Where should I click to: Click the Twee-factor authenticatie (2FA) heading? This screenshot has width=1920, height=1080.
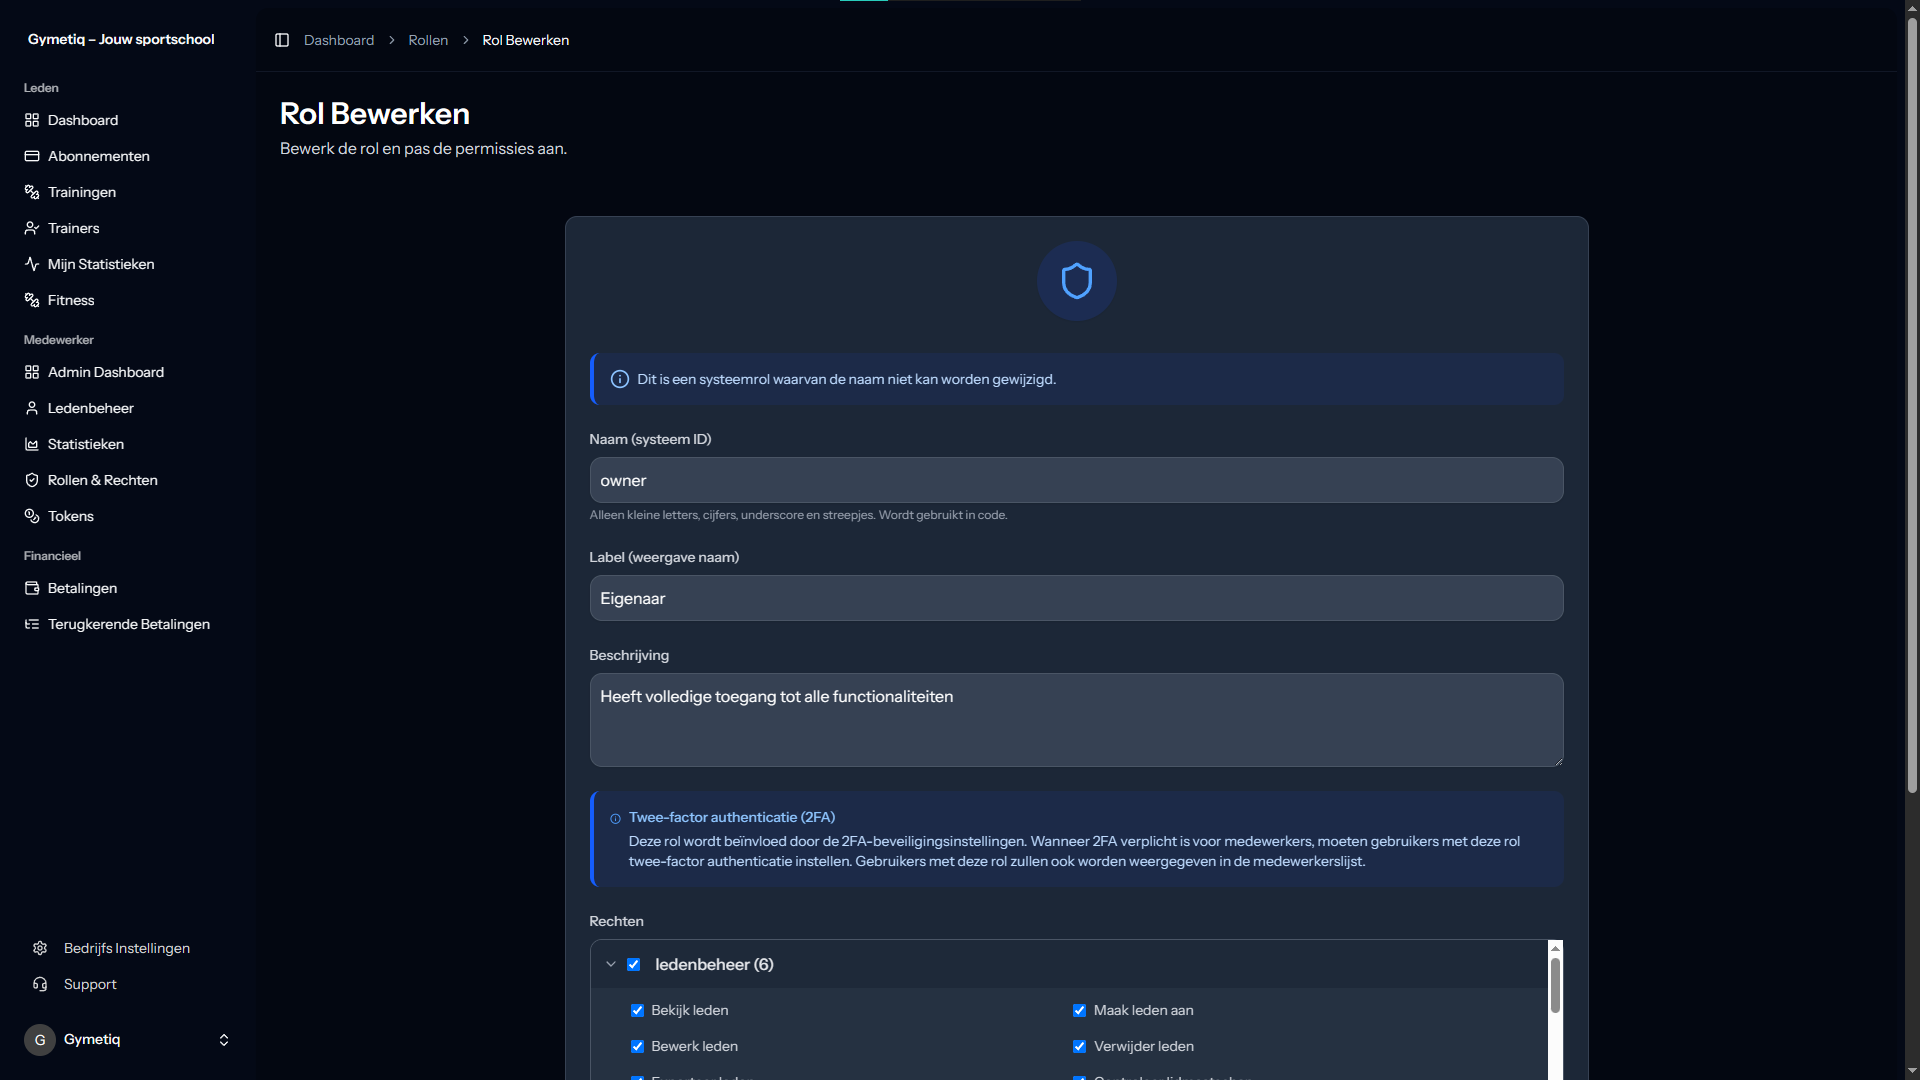(x=732, y=817)
